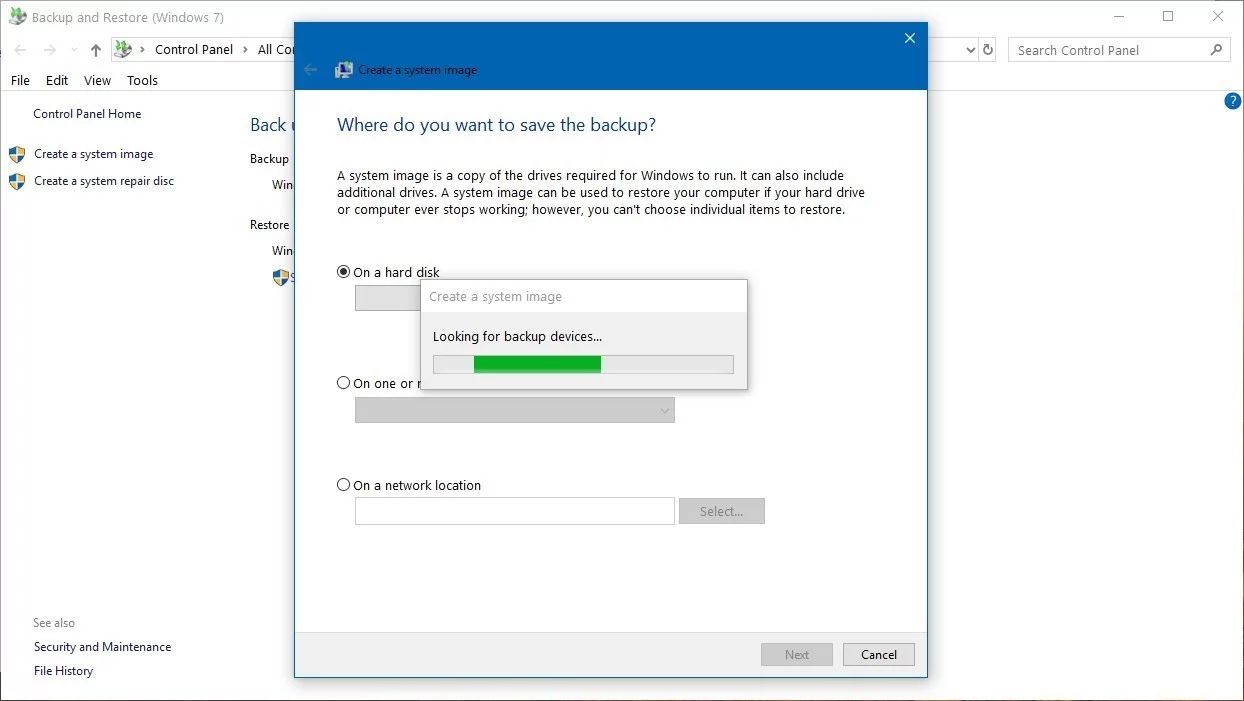Click the "Restore" section label
Screen dimensions: 1244x701
[x=269, y=225]
